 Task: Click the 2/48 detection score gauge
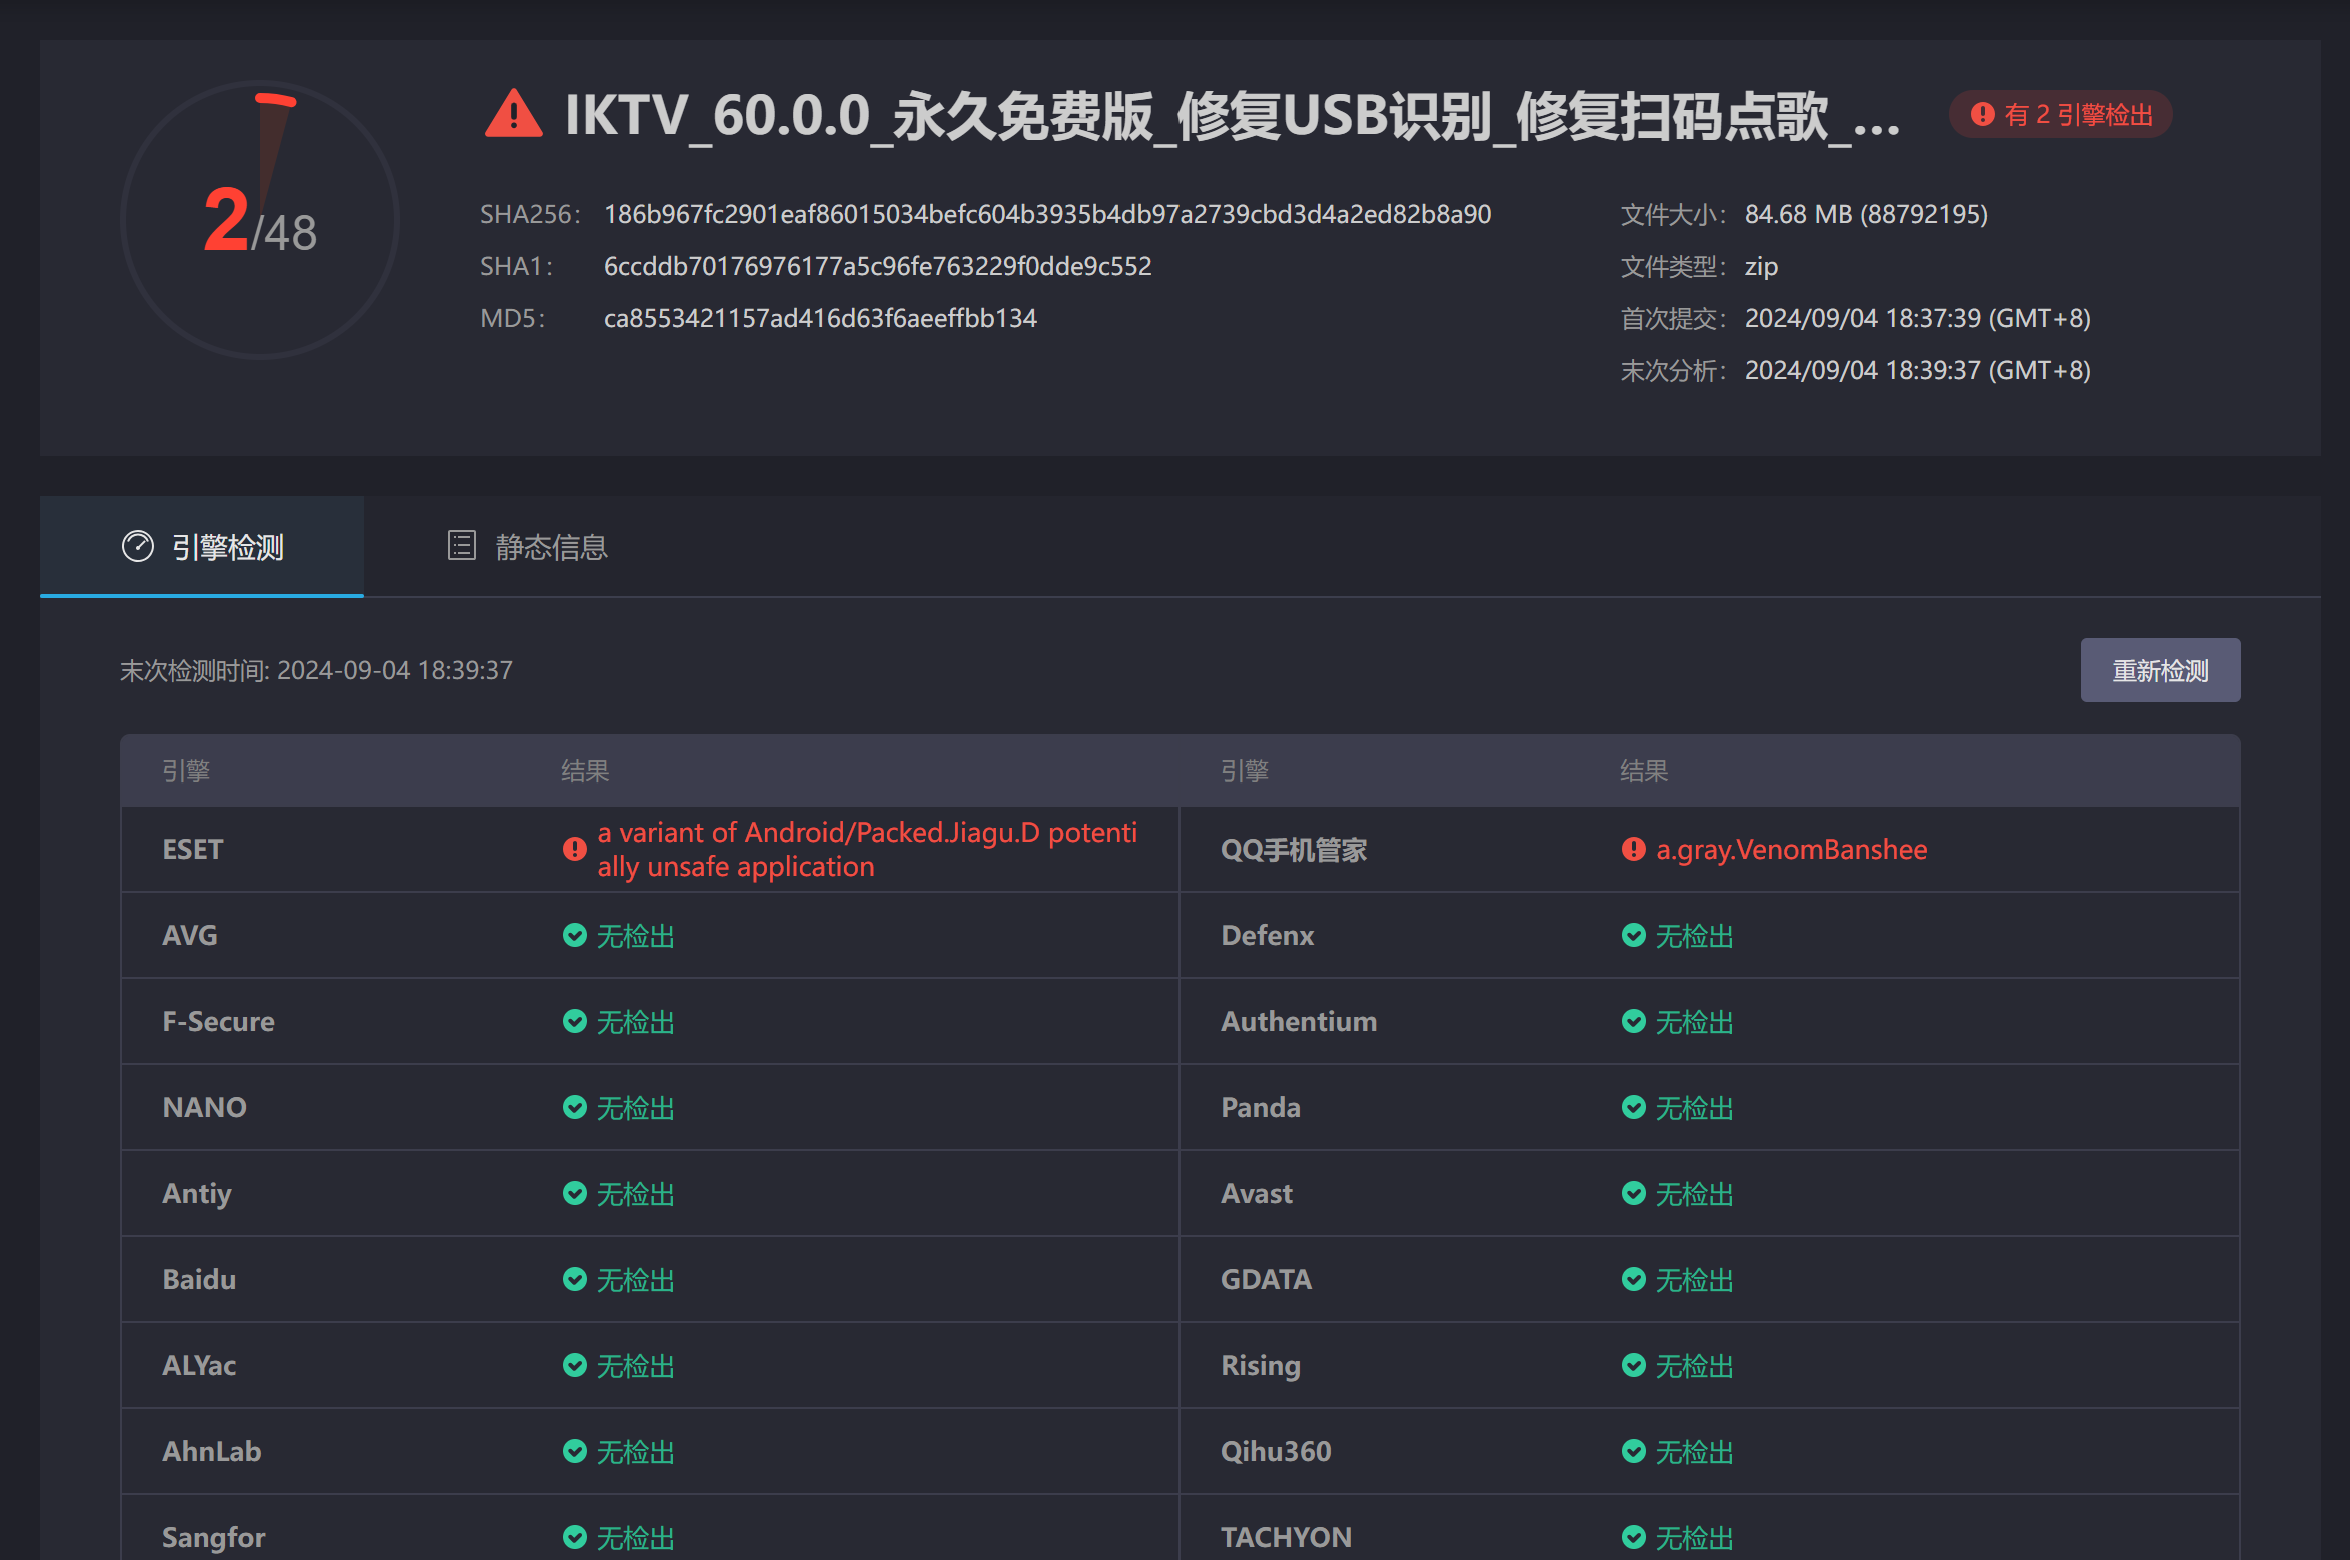260,220
